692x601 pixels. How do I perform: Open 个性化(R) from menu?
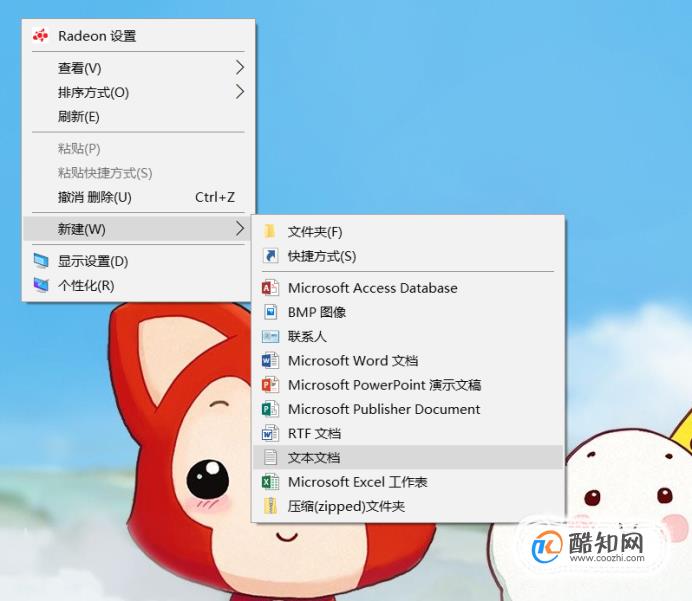coord(138,285)
